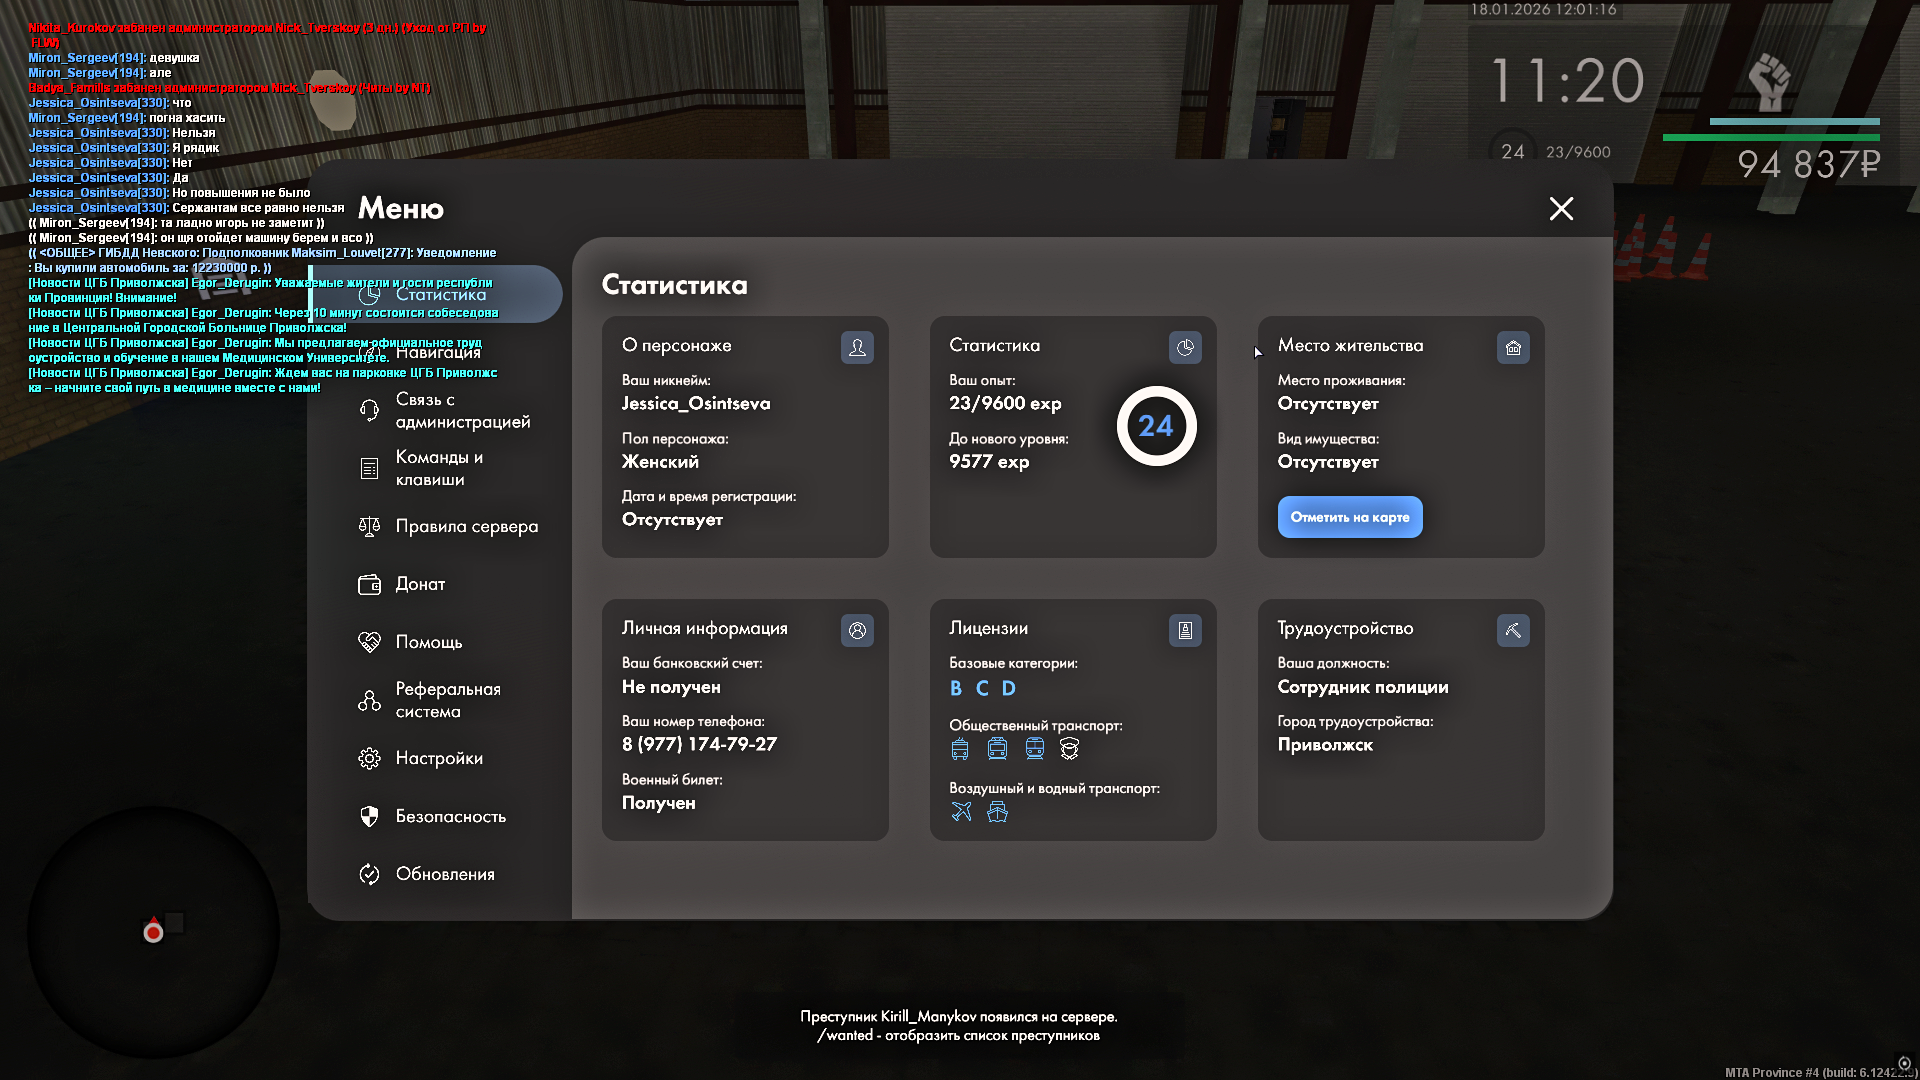Open the Безопасность section
Screen dimensions: 1920x1080
(450, 816)
